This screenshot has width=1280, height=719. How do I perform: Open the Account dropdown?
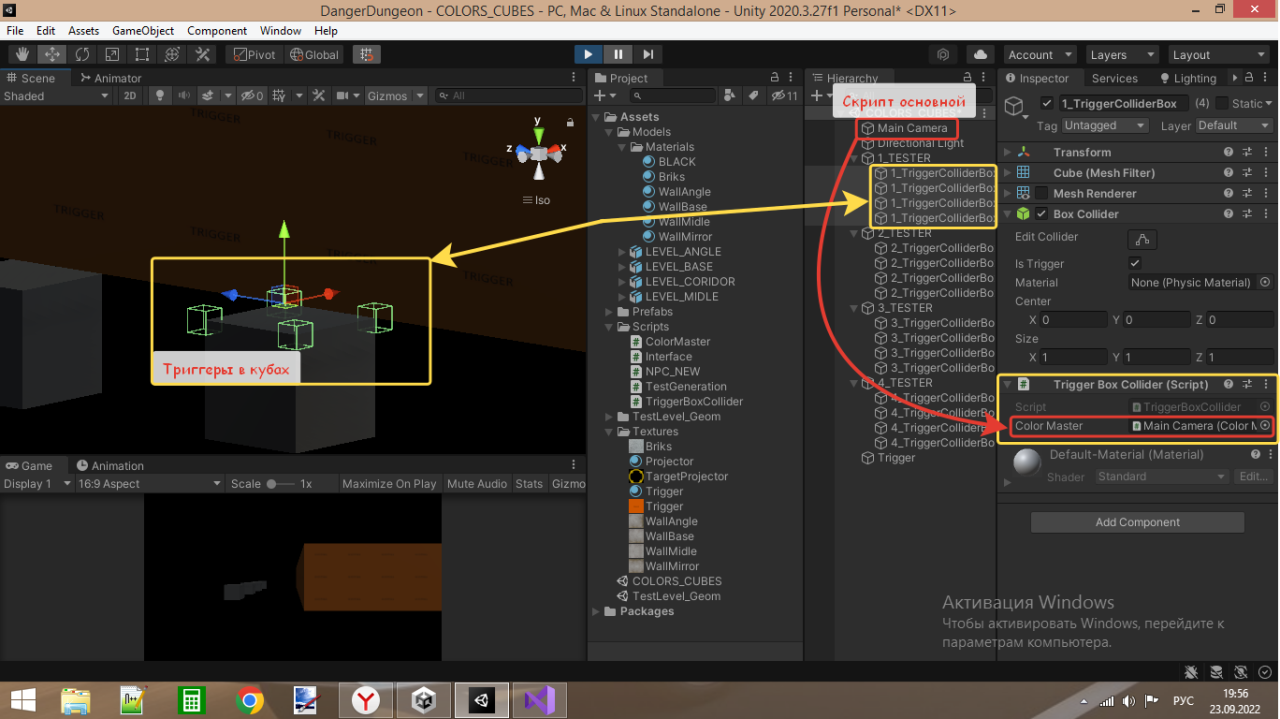click(x=1040, y=55)
